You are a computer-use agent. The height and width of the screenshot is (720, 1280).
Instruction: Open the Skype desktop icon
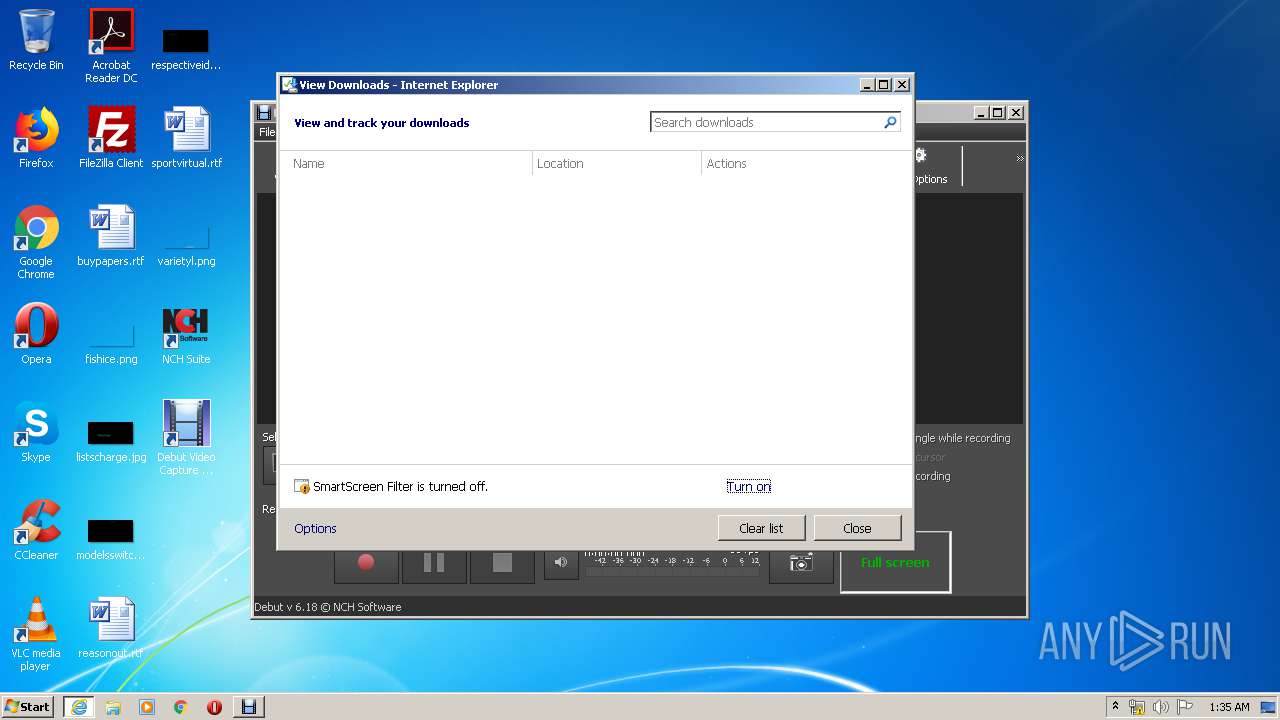pos(36,432)
